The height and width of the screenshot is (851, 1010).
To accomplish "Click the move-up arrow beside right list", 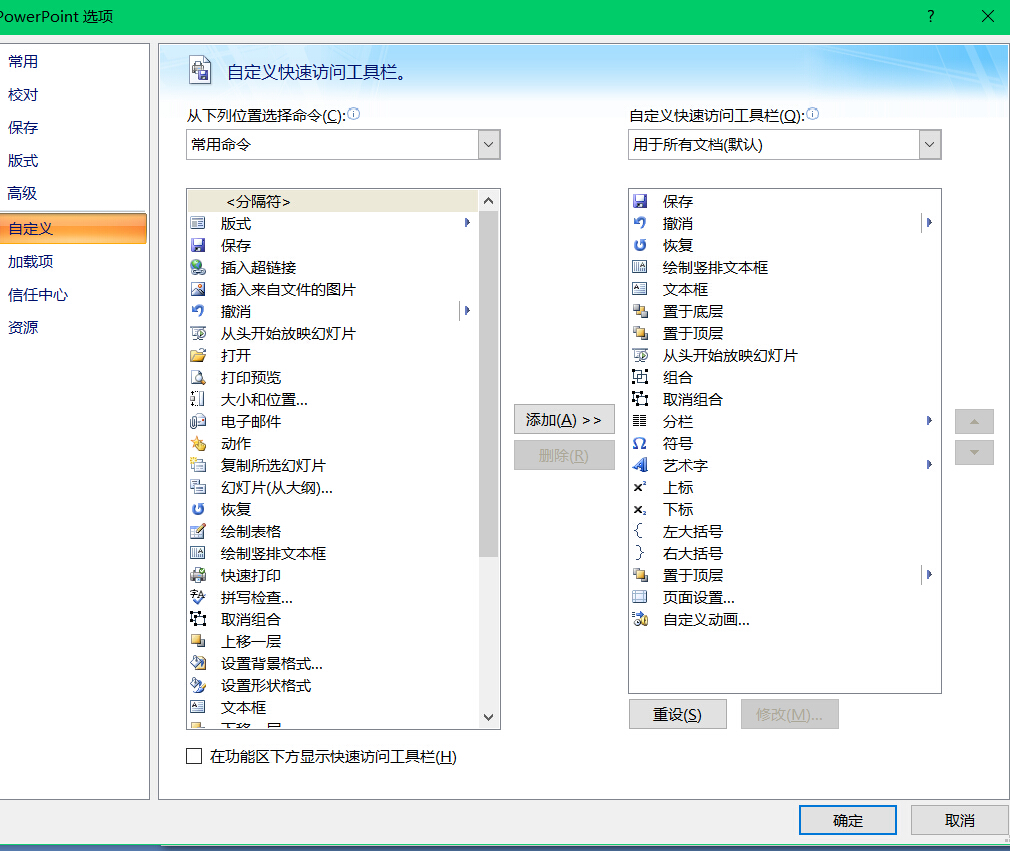I will [x=974, y=421].
